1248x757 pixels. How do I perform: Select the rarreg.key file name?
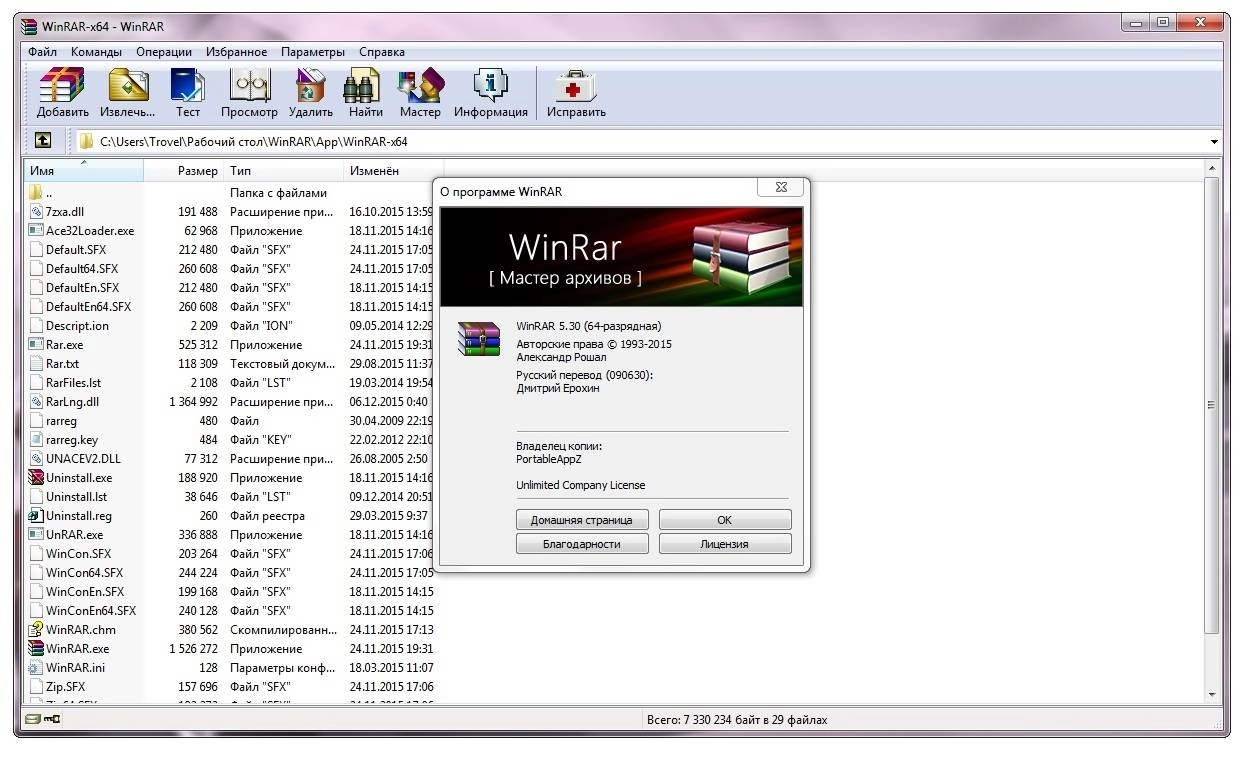(x=72, y=440)
